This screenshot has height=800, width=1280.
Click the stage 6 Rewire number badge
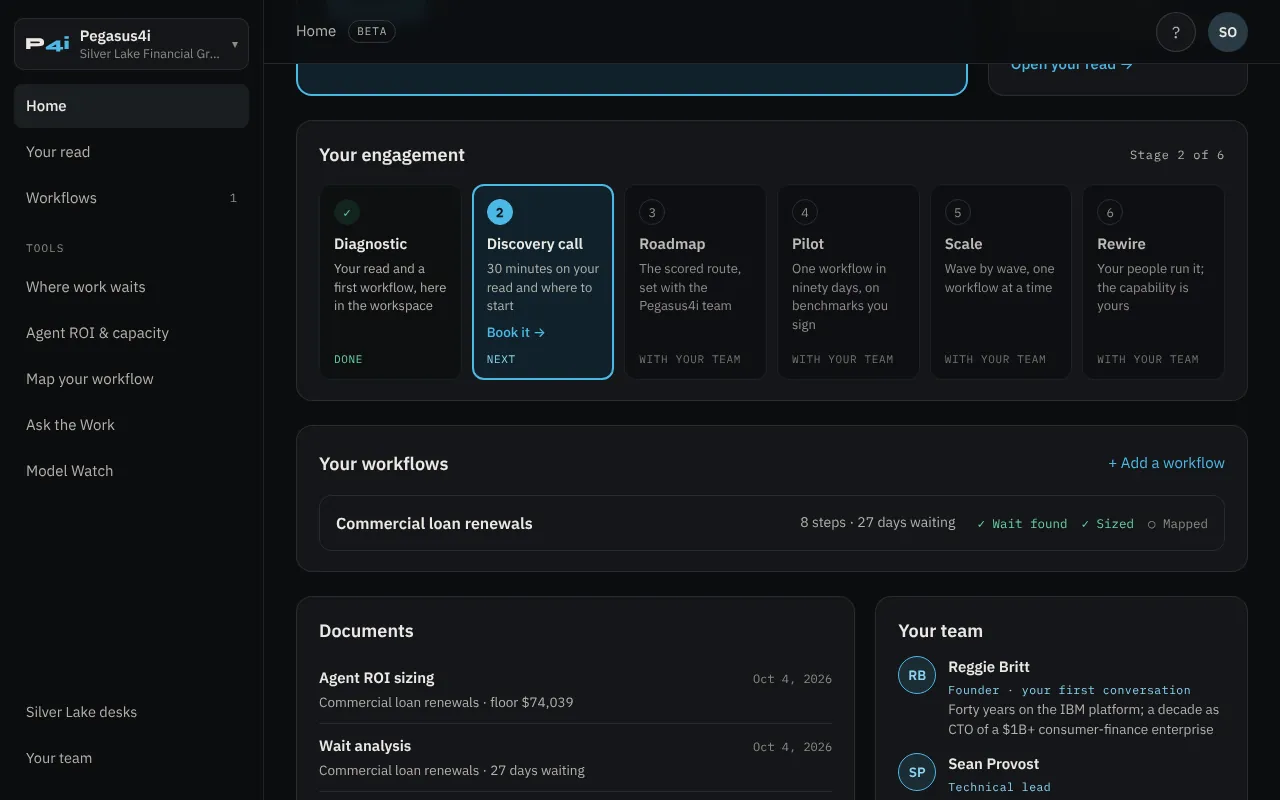tap(1110, 212)
